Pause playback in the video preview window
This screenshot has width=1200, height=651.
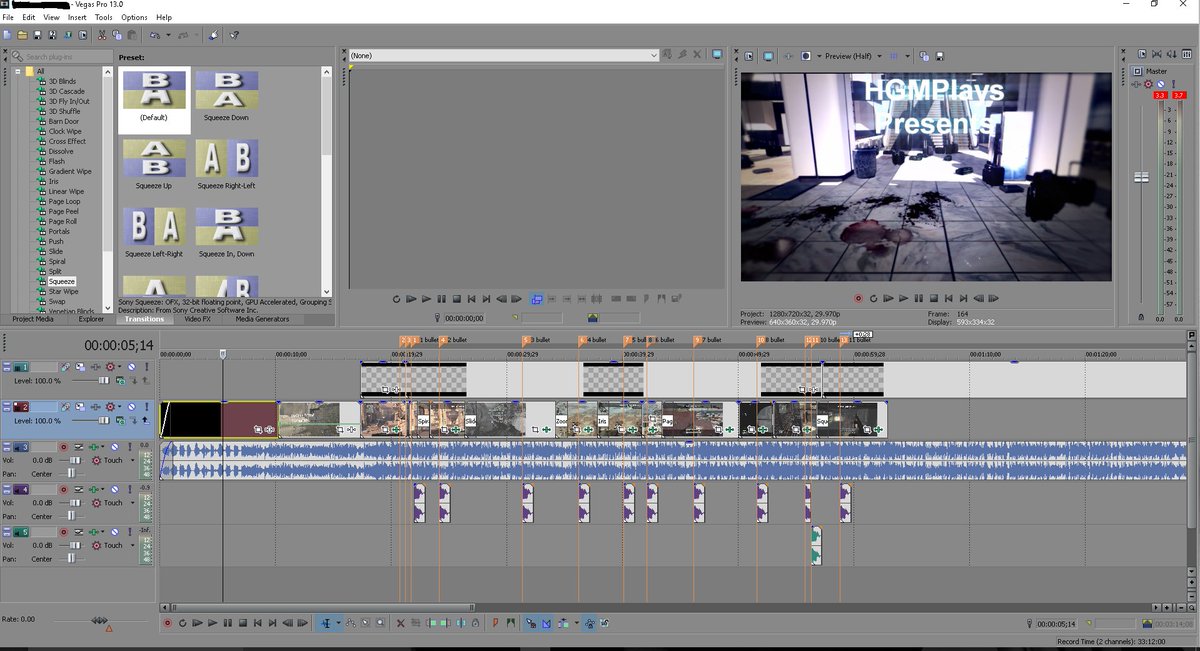coord(919,298)
